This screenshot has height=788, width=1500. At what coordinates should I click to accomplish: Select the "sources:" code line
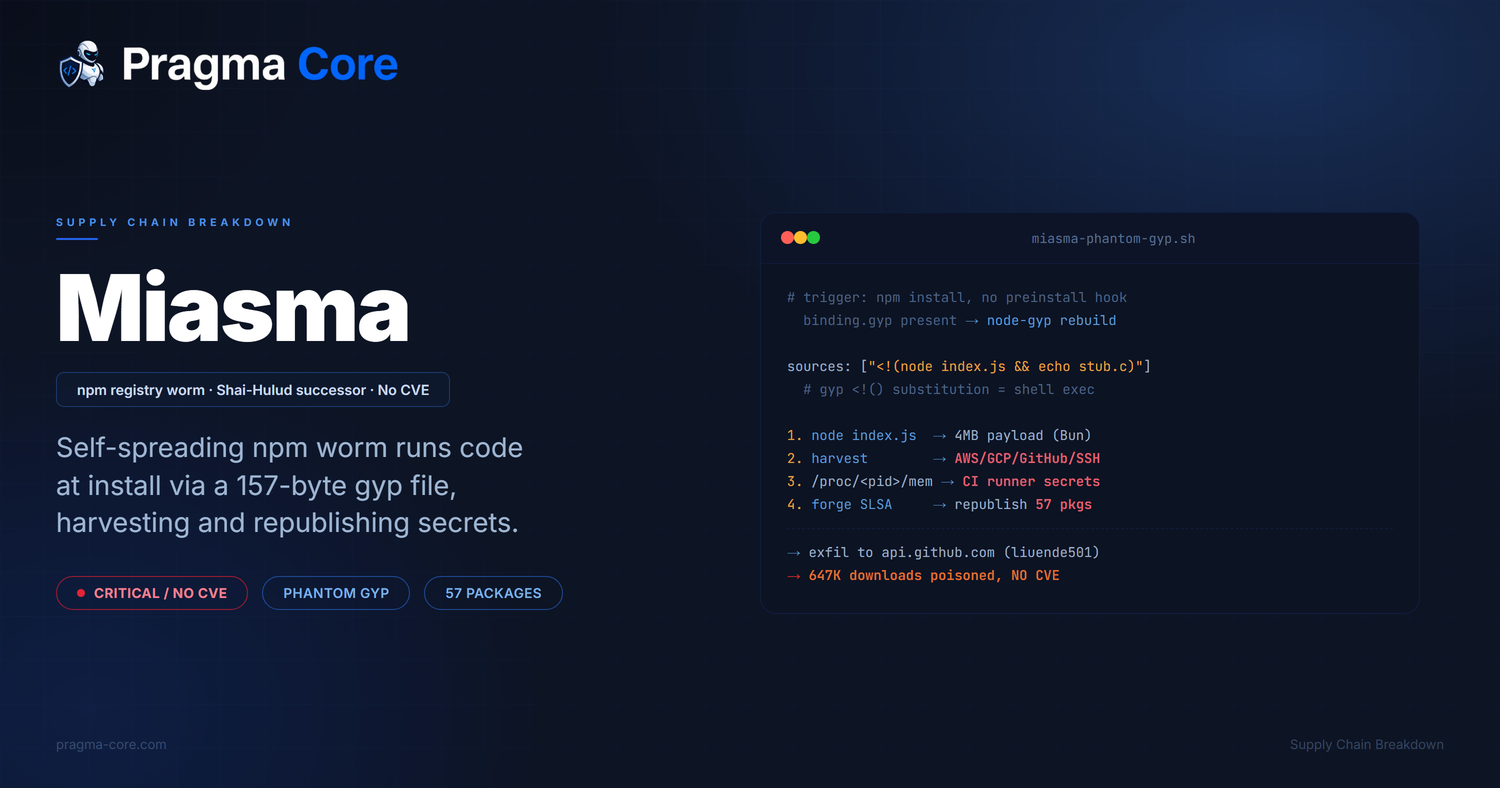969,366
